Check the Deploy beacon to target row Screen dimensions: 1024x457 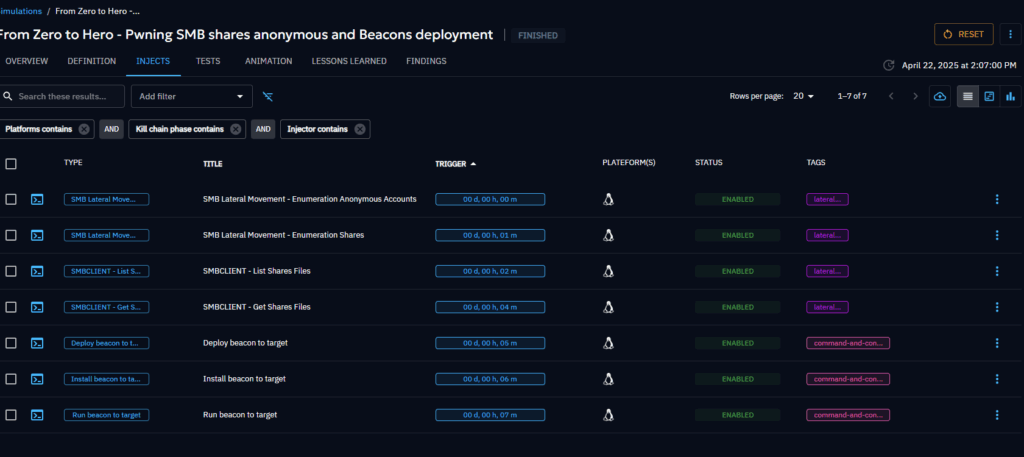point(11,343)
